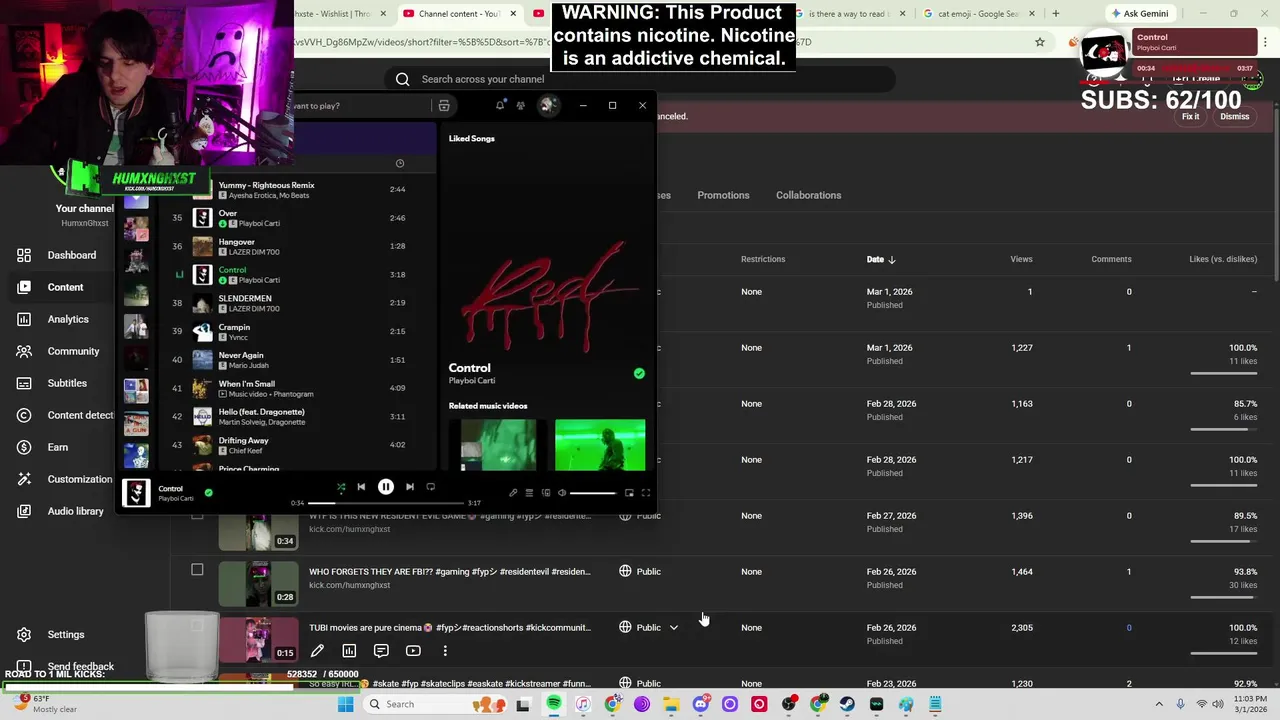Adjust the Spotify volume slider
Screen dimensions: 1280x720
593,493
